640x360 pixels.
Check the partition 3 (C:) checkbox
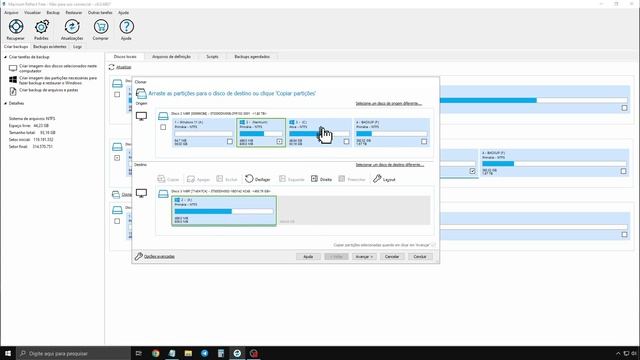pyautogui.click(x=347, y=142)
